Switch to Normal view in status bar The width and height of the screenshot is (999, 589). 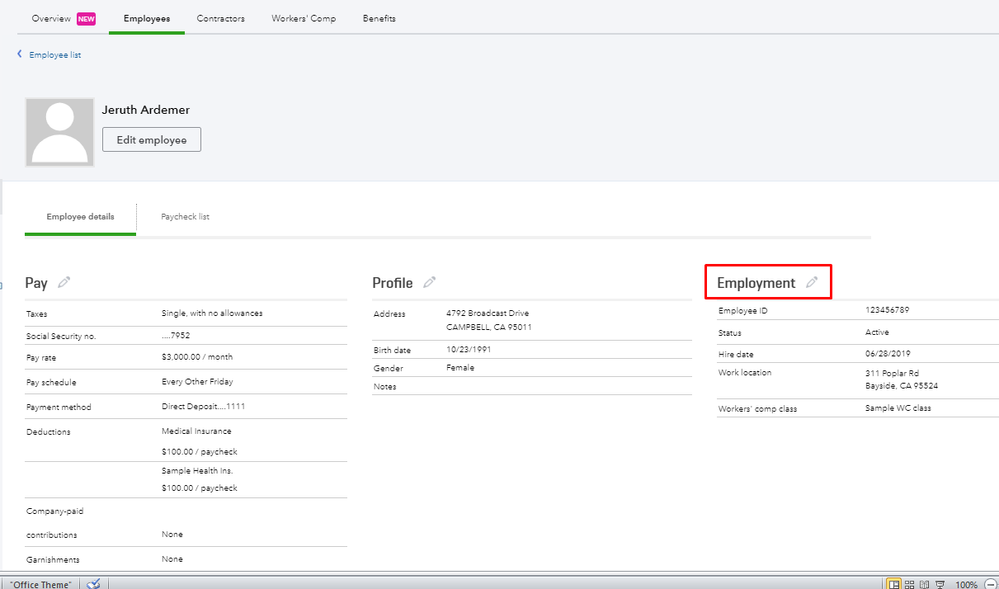click(x=894, y=584)
